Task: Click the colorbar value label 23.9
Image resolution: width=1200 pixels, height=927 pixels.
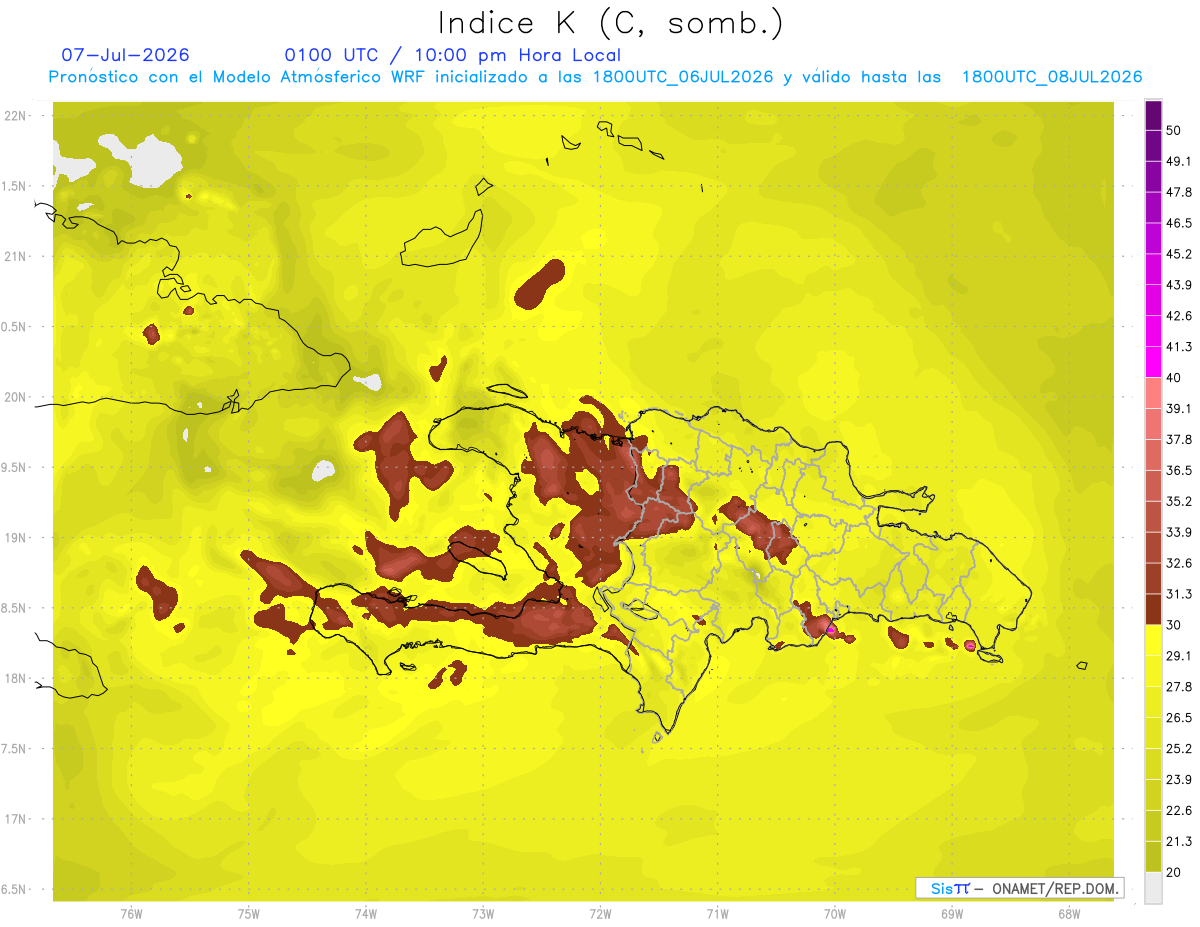Action: click(1180, 779)
